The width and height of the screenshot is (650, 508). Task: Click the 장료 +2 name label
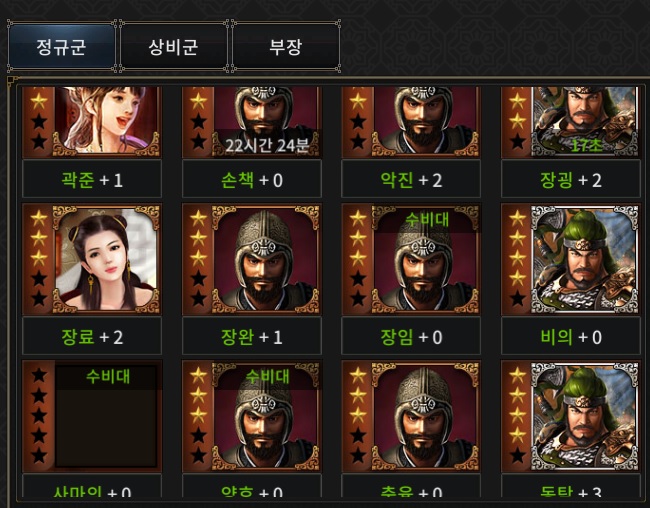pyautogui.click(x=92, y=337)
